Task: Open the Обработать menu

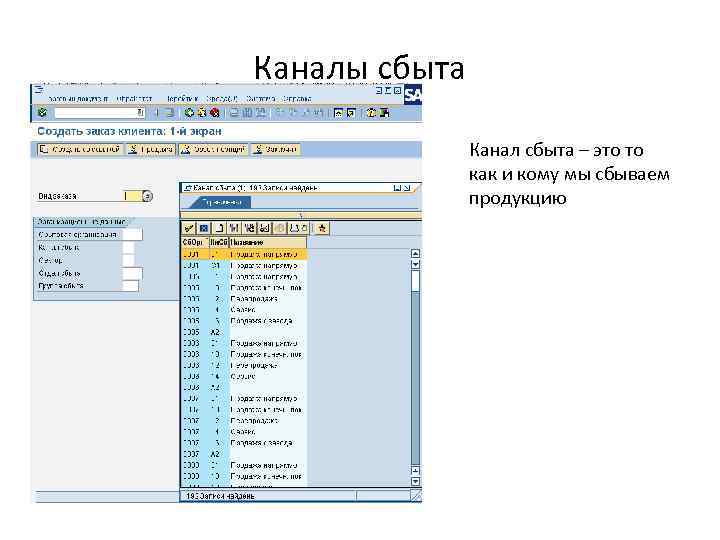Action: pyautogui.click(x=134, y=99)
